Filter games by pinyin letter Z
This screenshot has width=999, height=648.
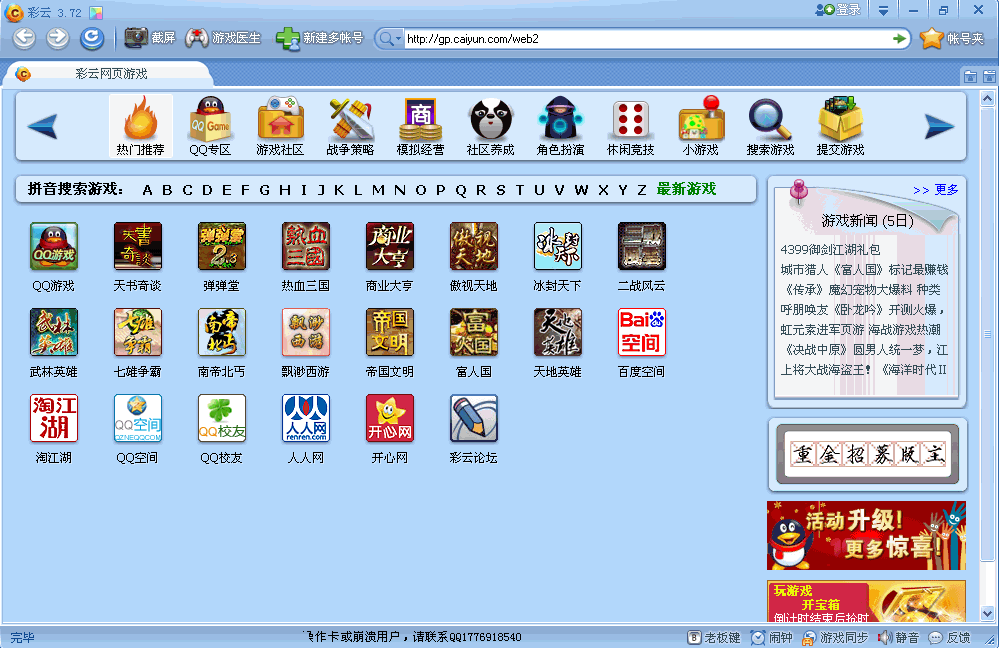tap(642, 190)
